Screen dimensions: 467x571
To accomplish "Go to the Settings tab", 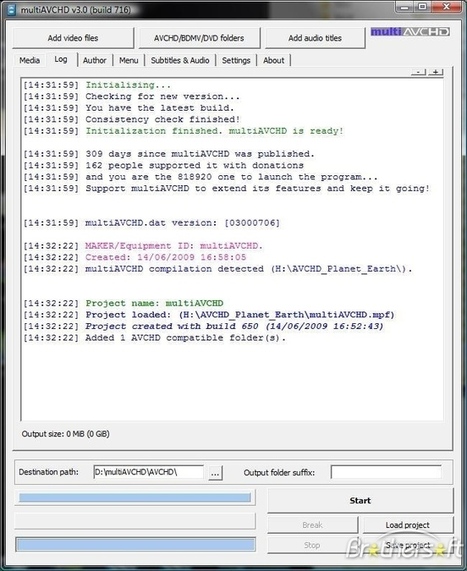I will 236,60.
